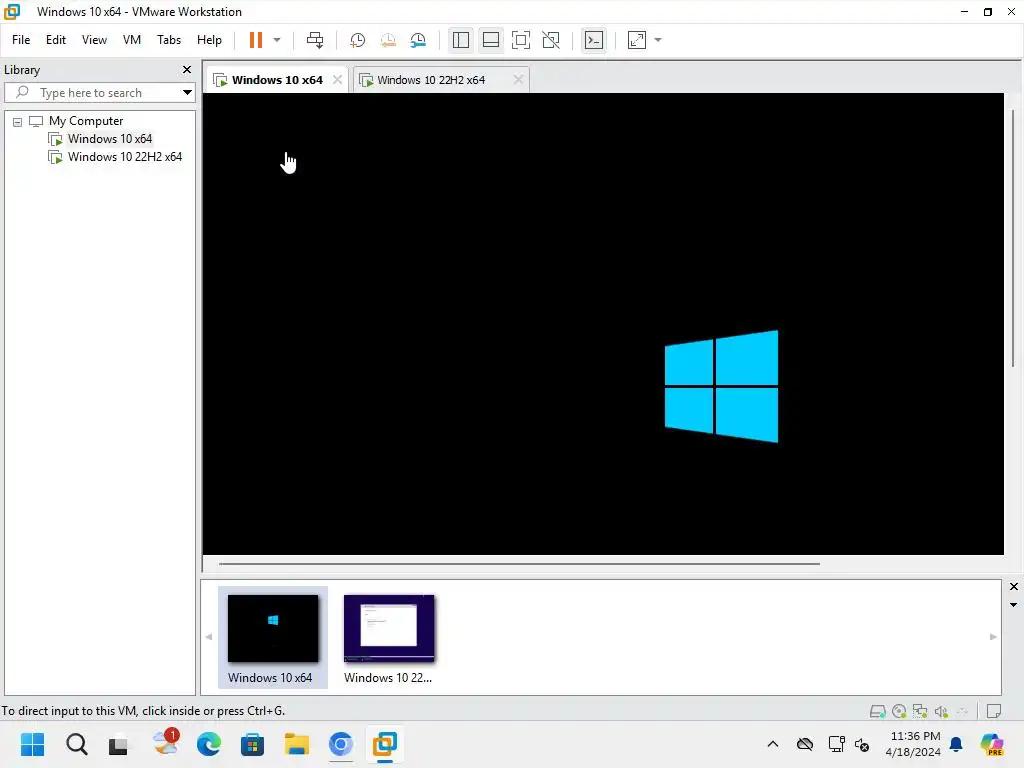1024x768 pixels.
Task: Click the console vertical scrollbar
Action: pos(1013,238)
